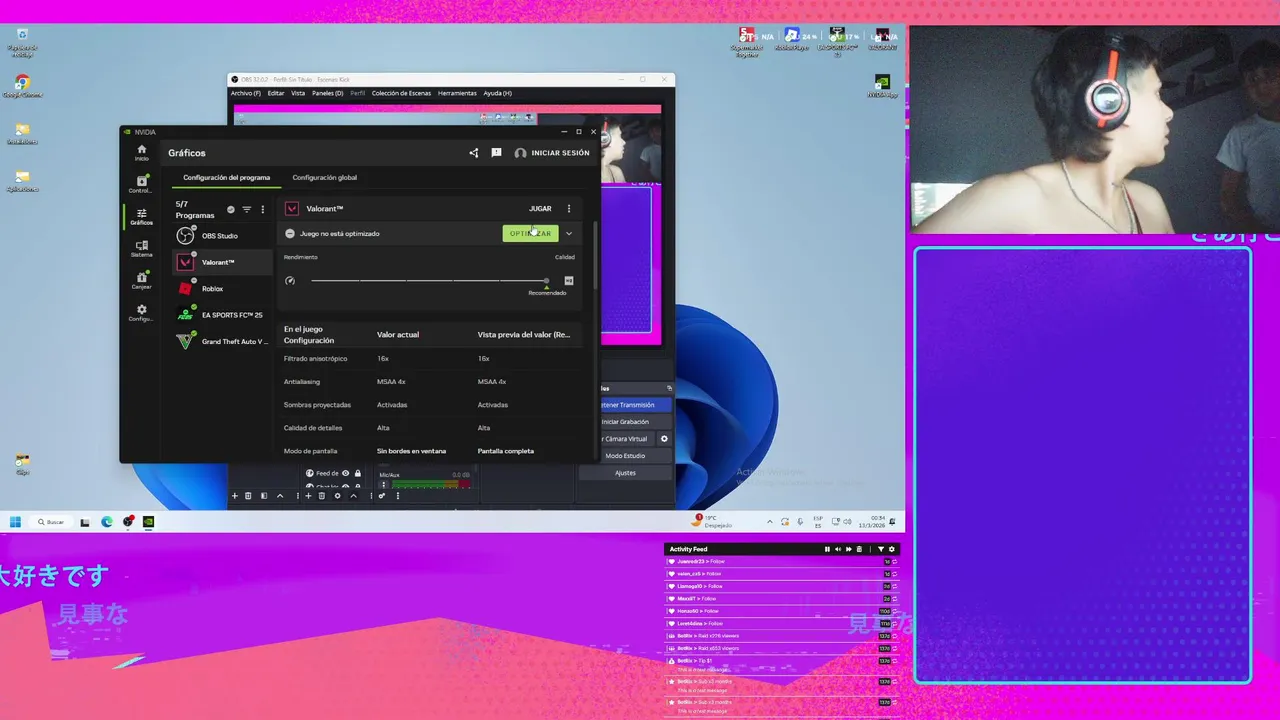The height and width of the screenshot is (720, 1280).
Task: Replay the Juanedr23 Follow alert
Action: pyautogui.click(x=894, y=562)
